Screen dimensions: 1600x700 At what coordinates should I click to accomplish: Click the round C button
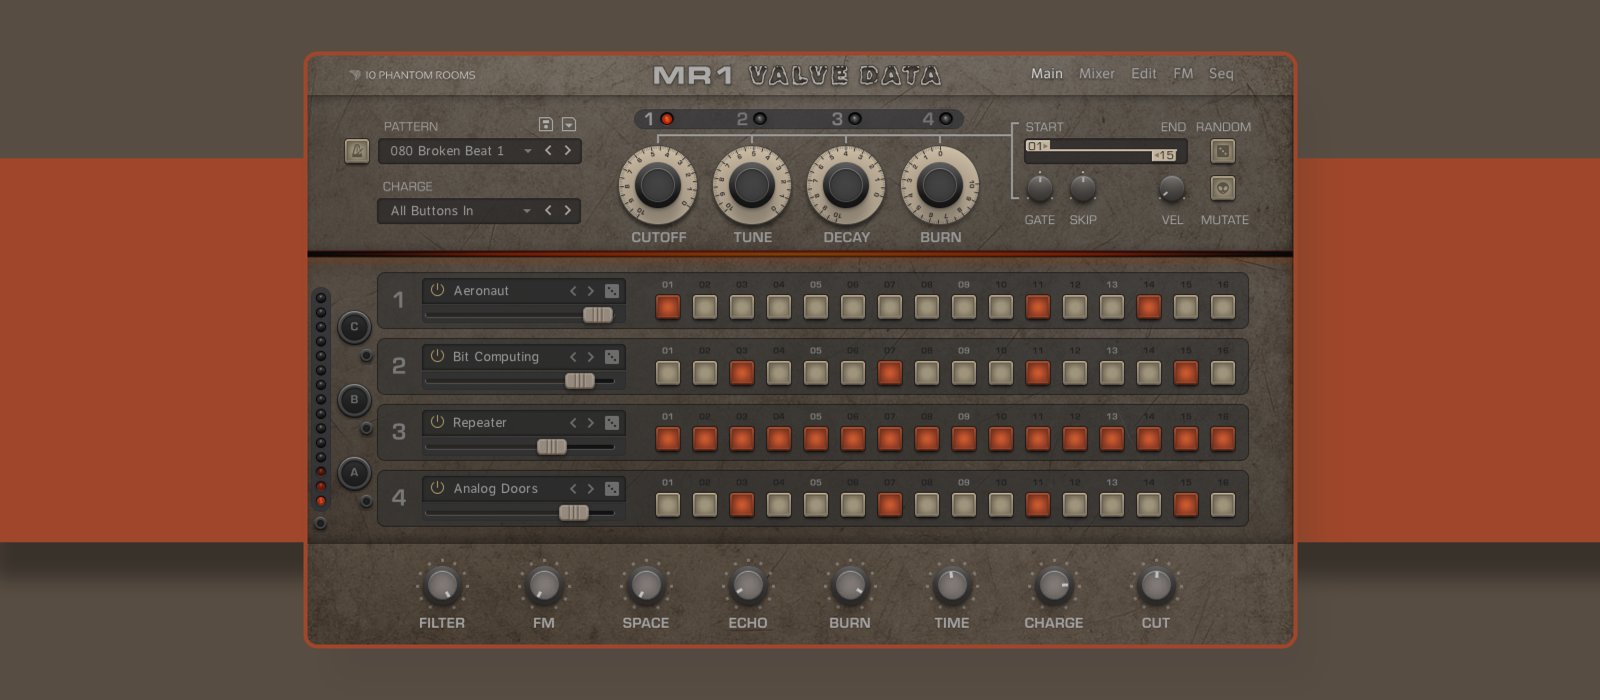[354, 327]
